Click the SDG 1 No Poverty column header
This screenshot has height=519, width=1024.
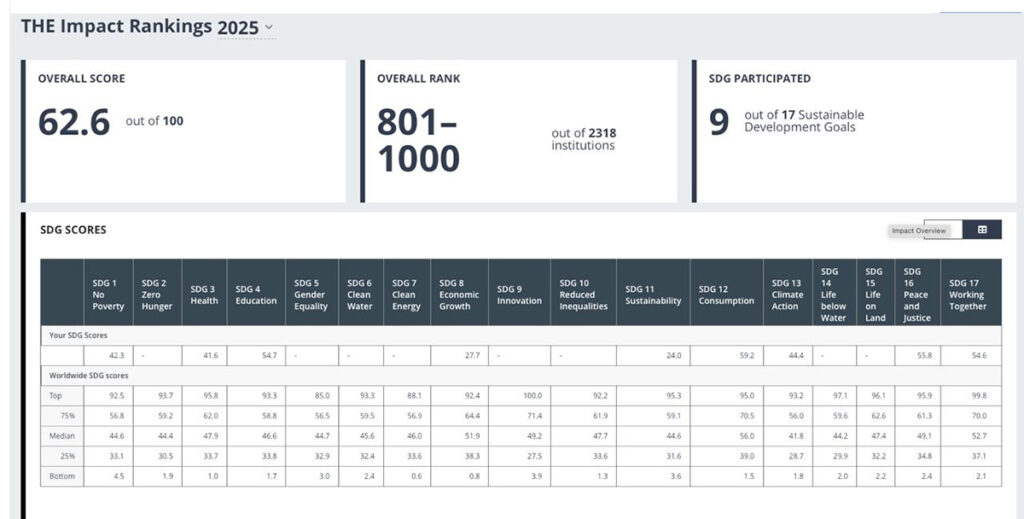tap(108, 294)
